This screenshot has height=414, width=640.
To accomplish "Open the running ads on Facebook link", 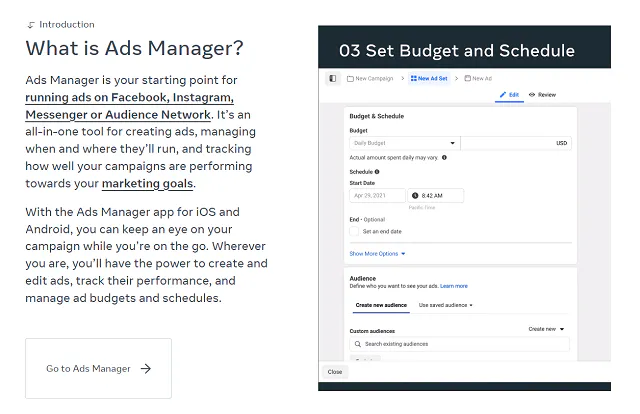I will coord(129,106).
